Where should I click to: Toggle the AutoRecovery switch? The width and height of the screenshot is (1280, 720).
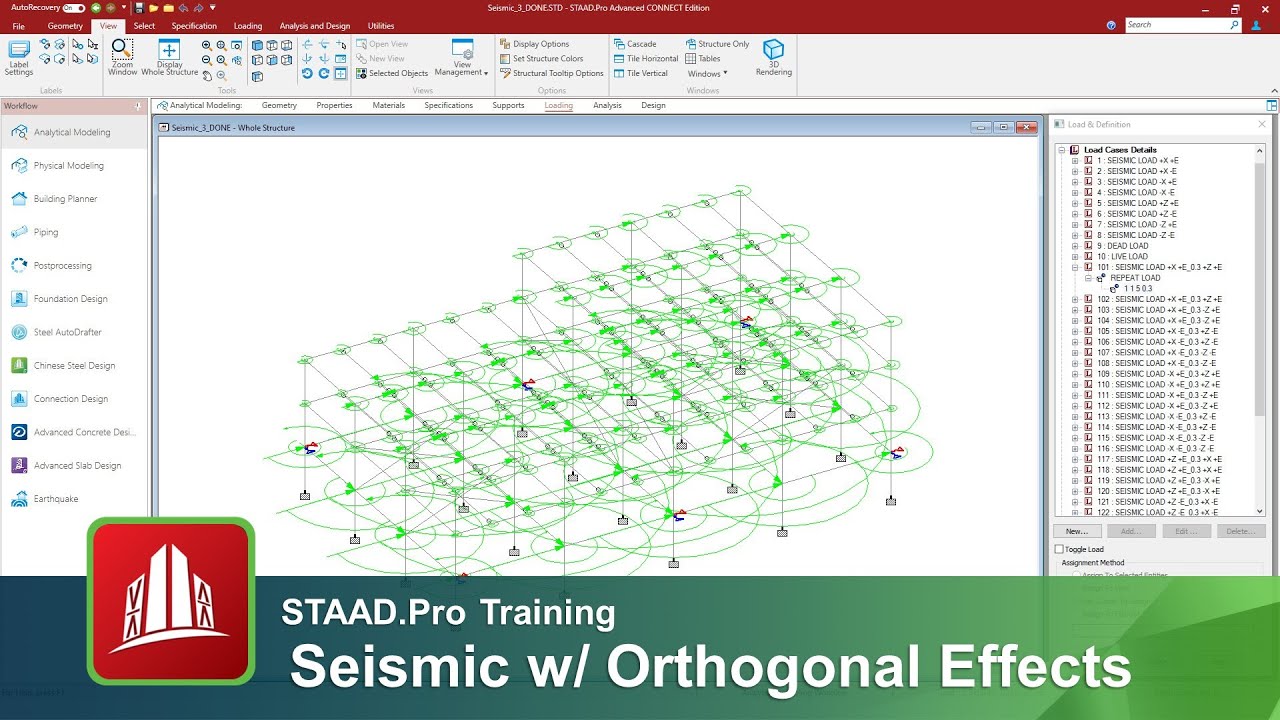[x=73, y=8]
